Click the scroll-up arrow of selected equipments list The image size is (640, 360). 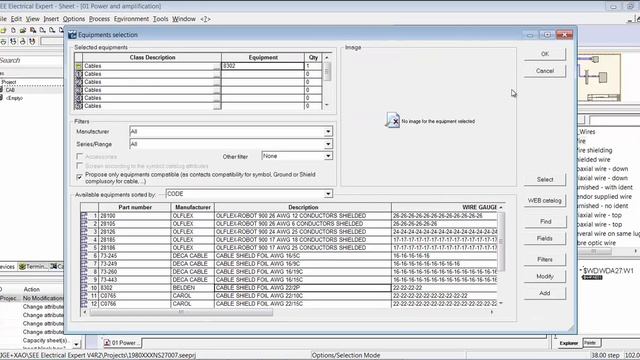pos(327,58)
